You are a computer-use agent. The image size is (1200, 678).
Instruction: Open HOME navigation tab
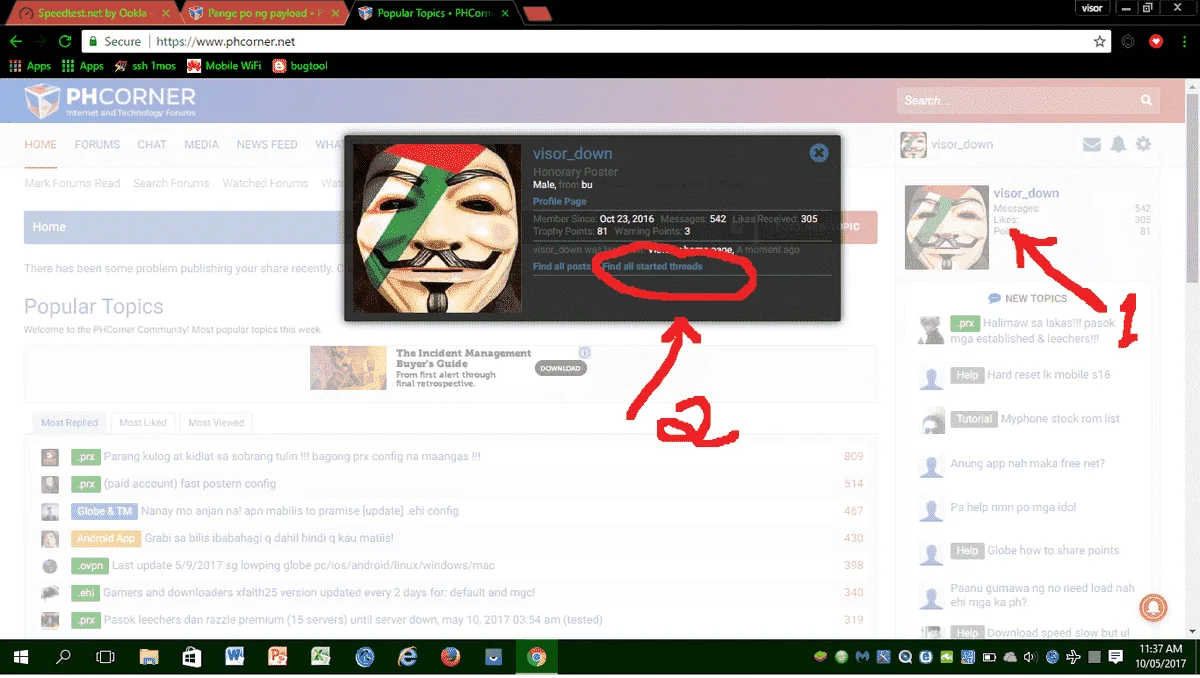point(41,145)
